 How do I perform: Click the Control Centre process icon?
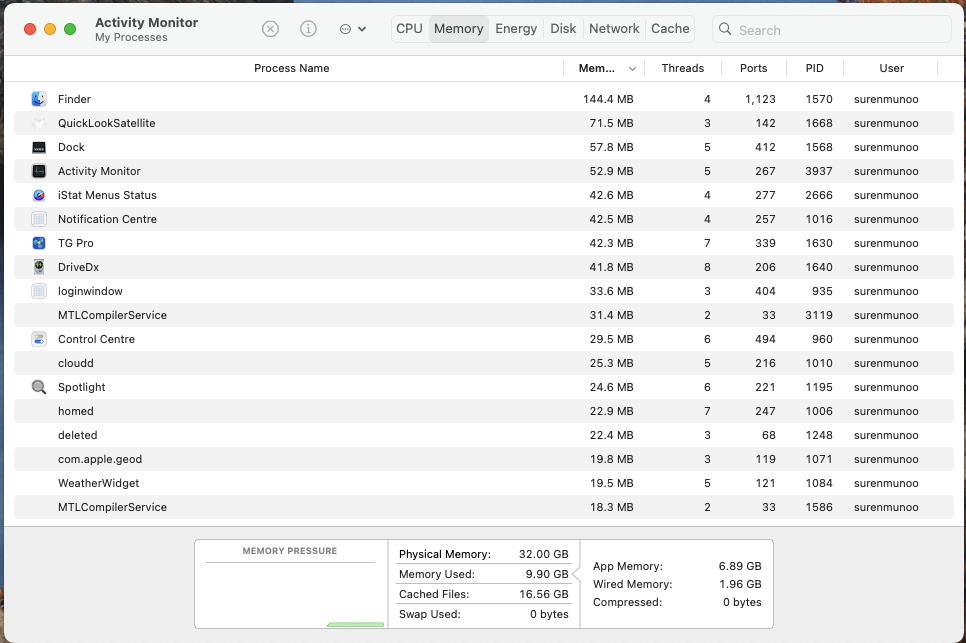click(x=39, y=339)
